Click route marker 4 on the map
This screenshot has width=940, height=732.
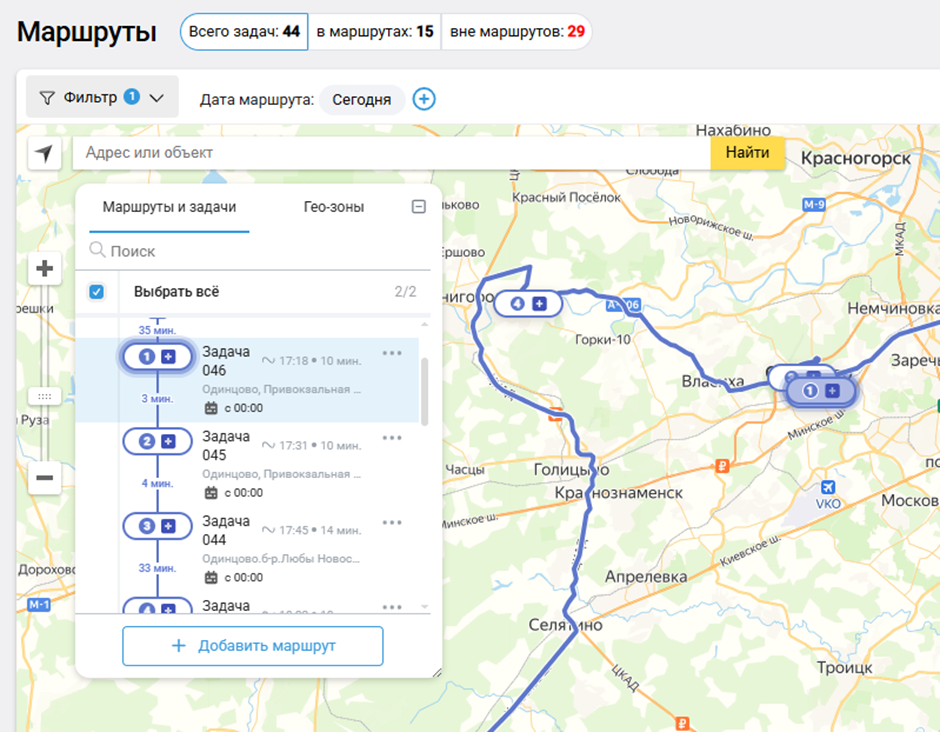coord(527,303)
